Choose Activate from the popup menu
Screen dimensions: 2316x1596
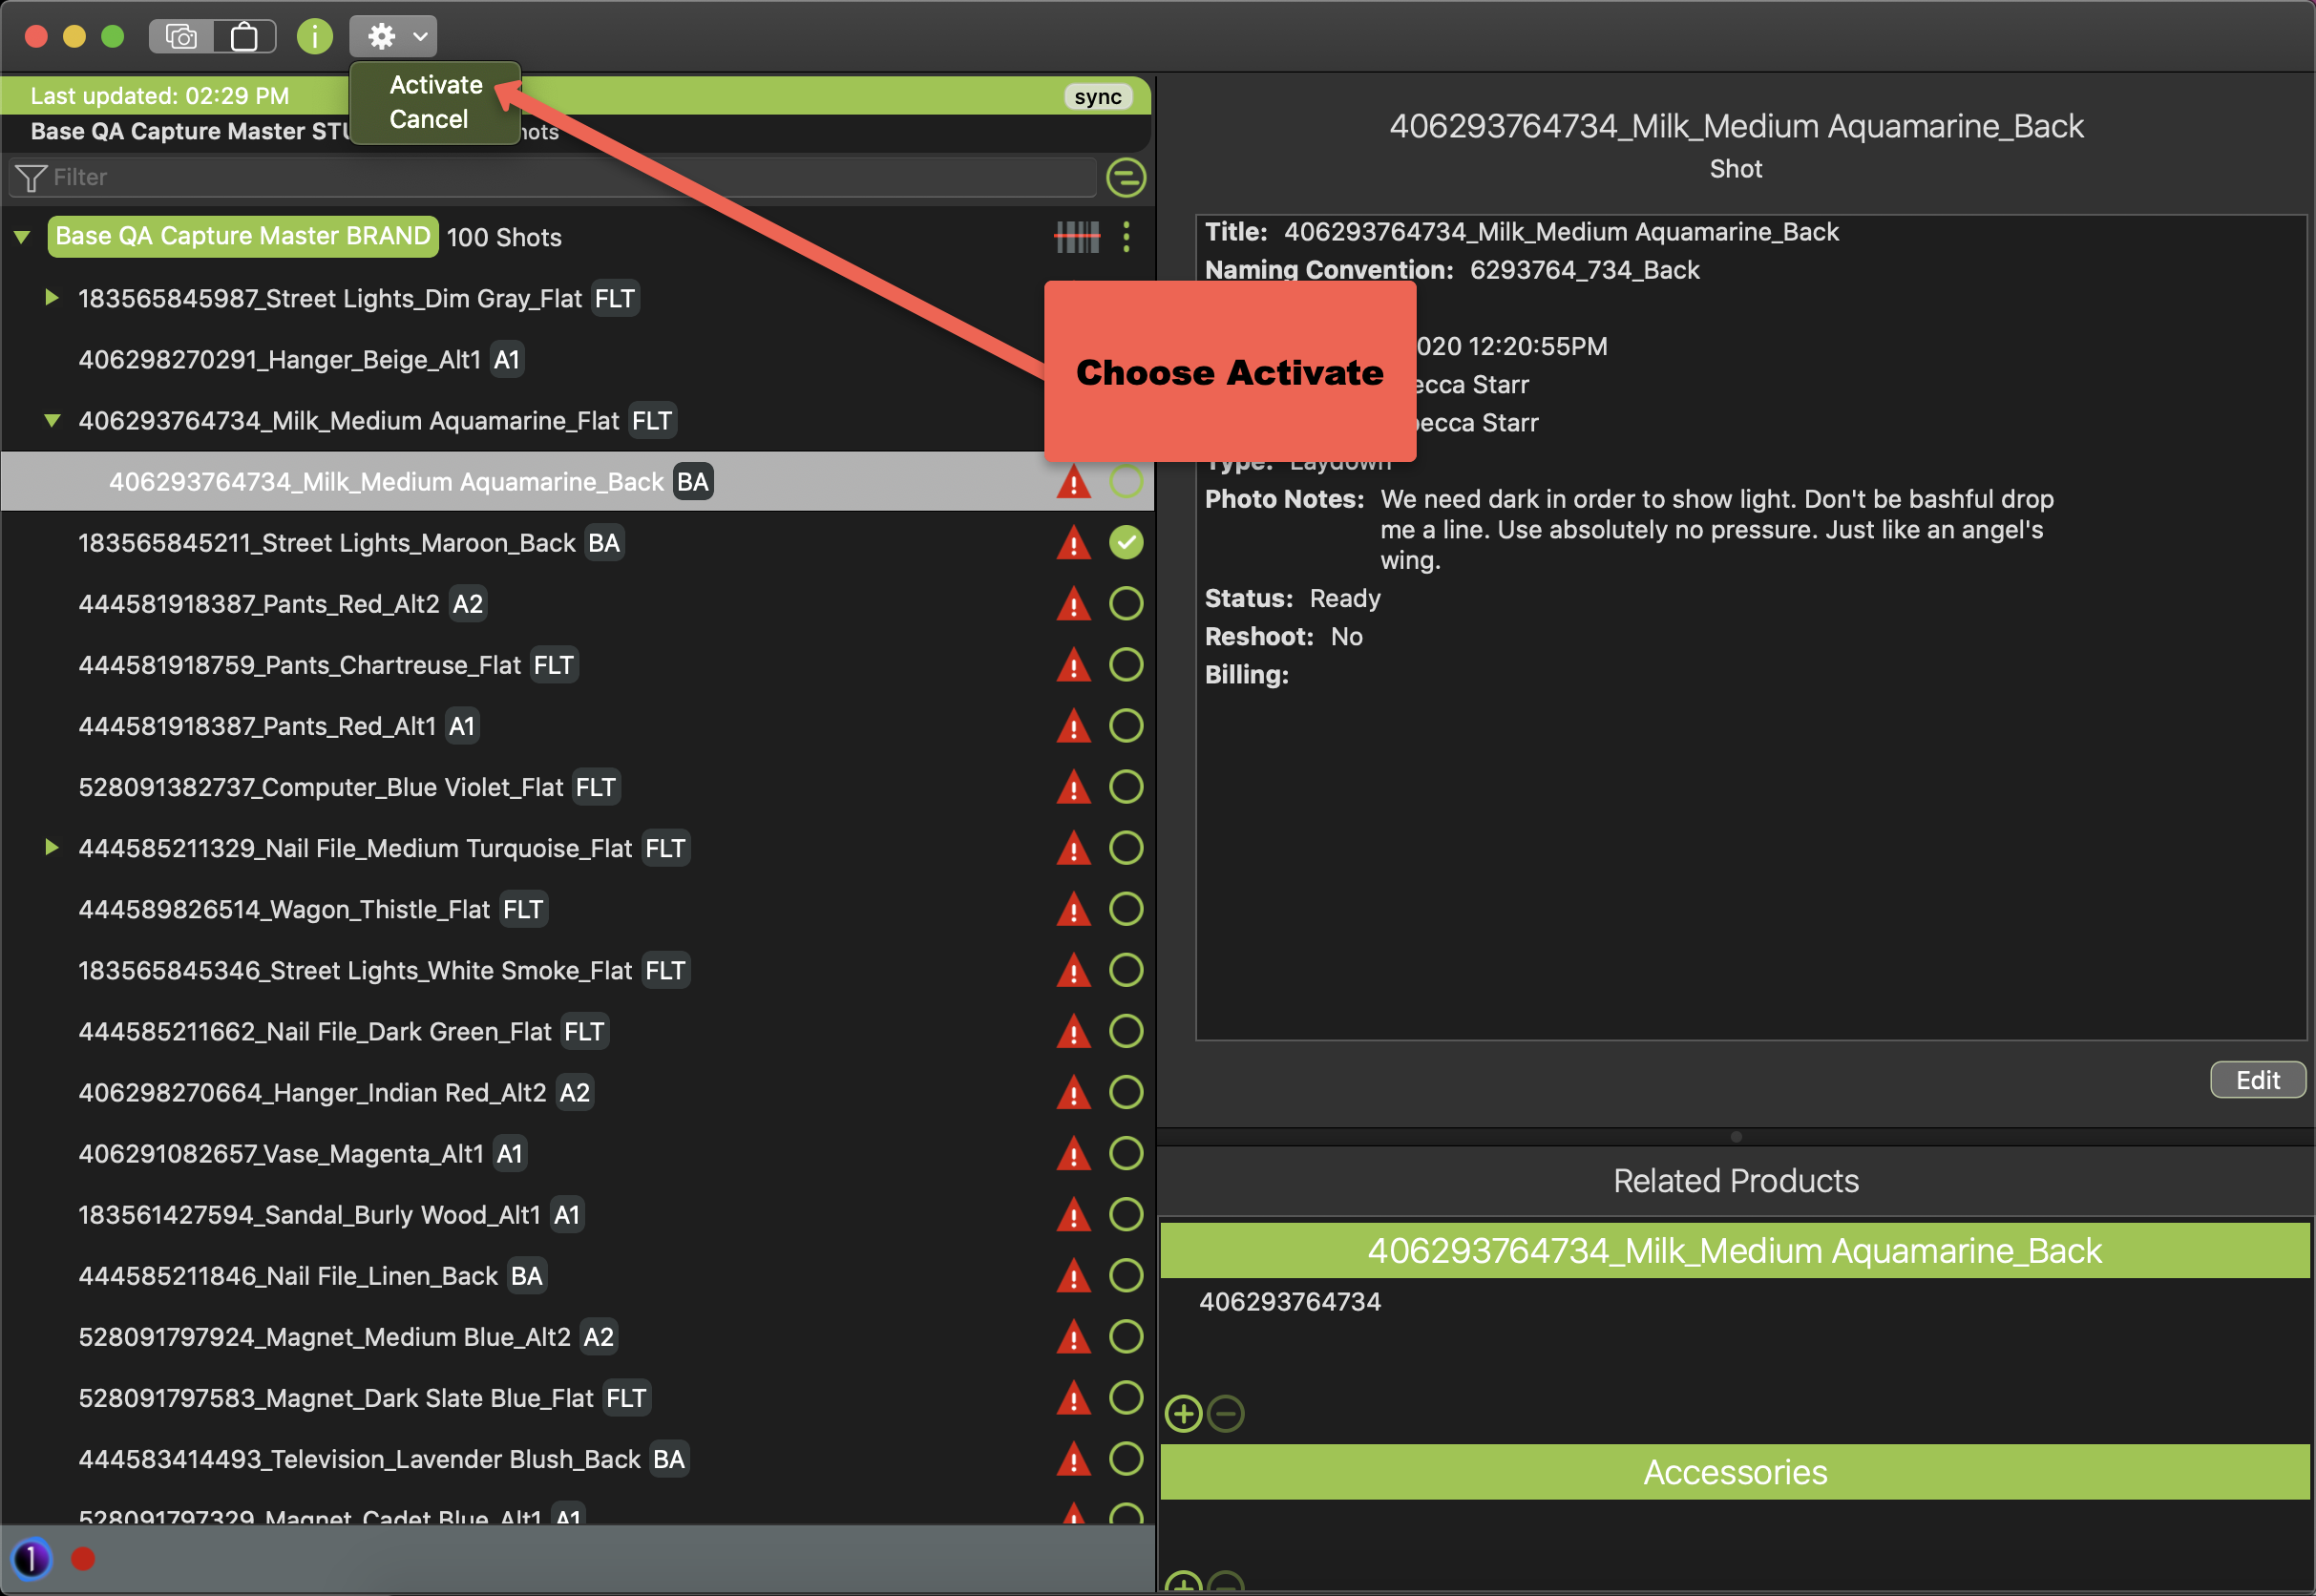tap(435, 85)
